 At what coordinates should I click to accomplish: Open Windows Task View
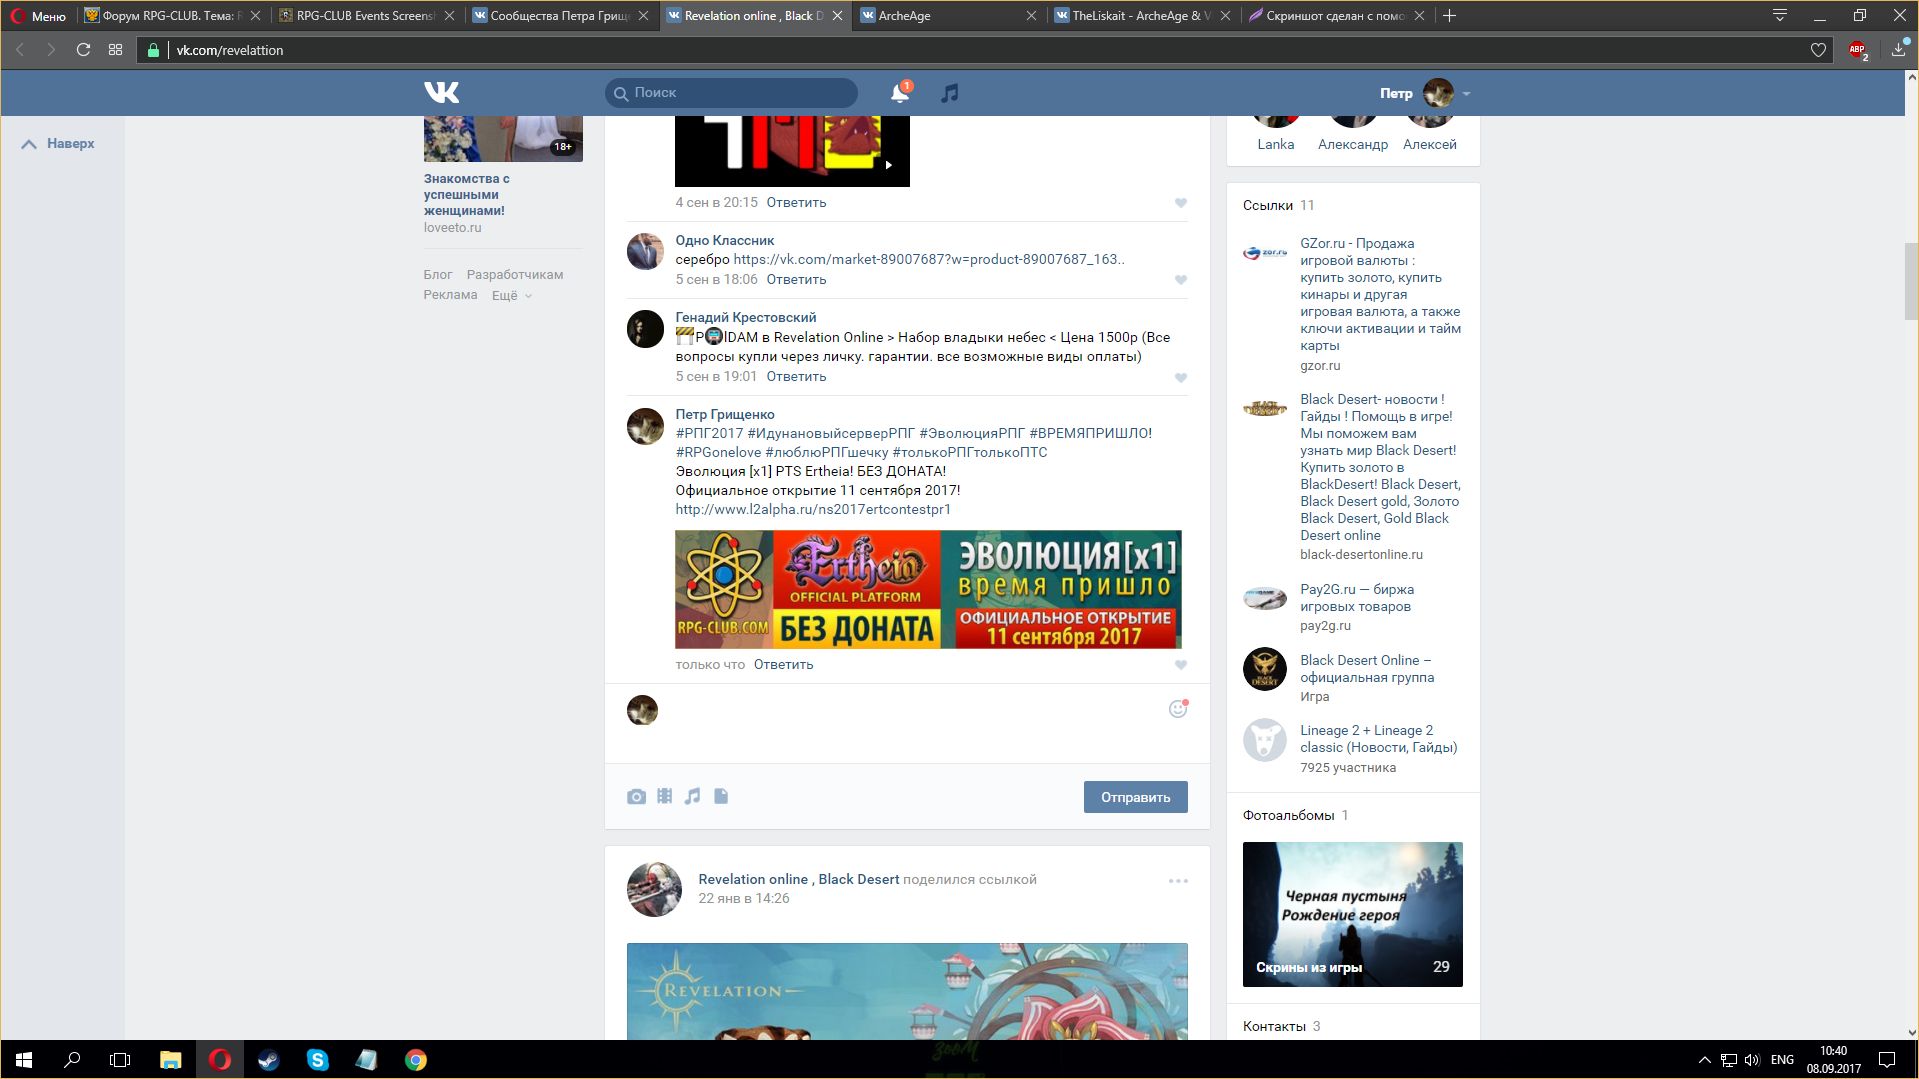[120, 1060]
